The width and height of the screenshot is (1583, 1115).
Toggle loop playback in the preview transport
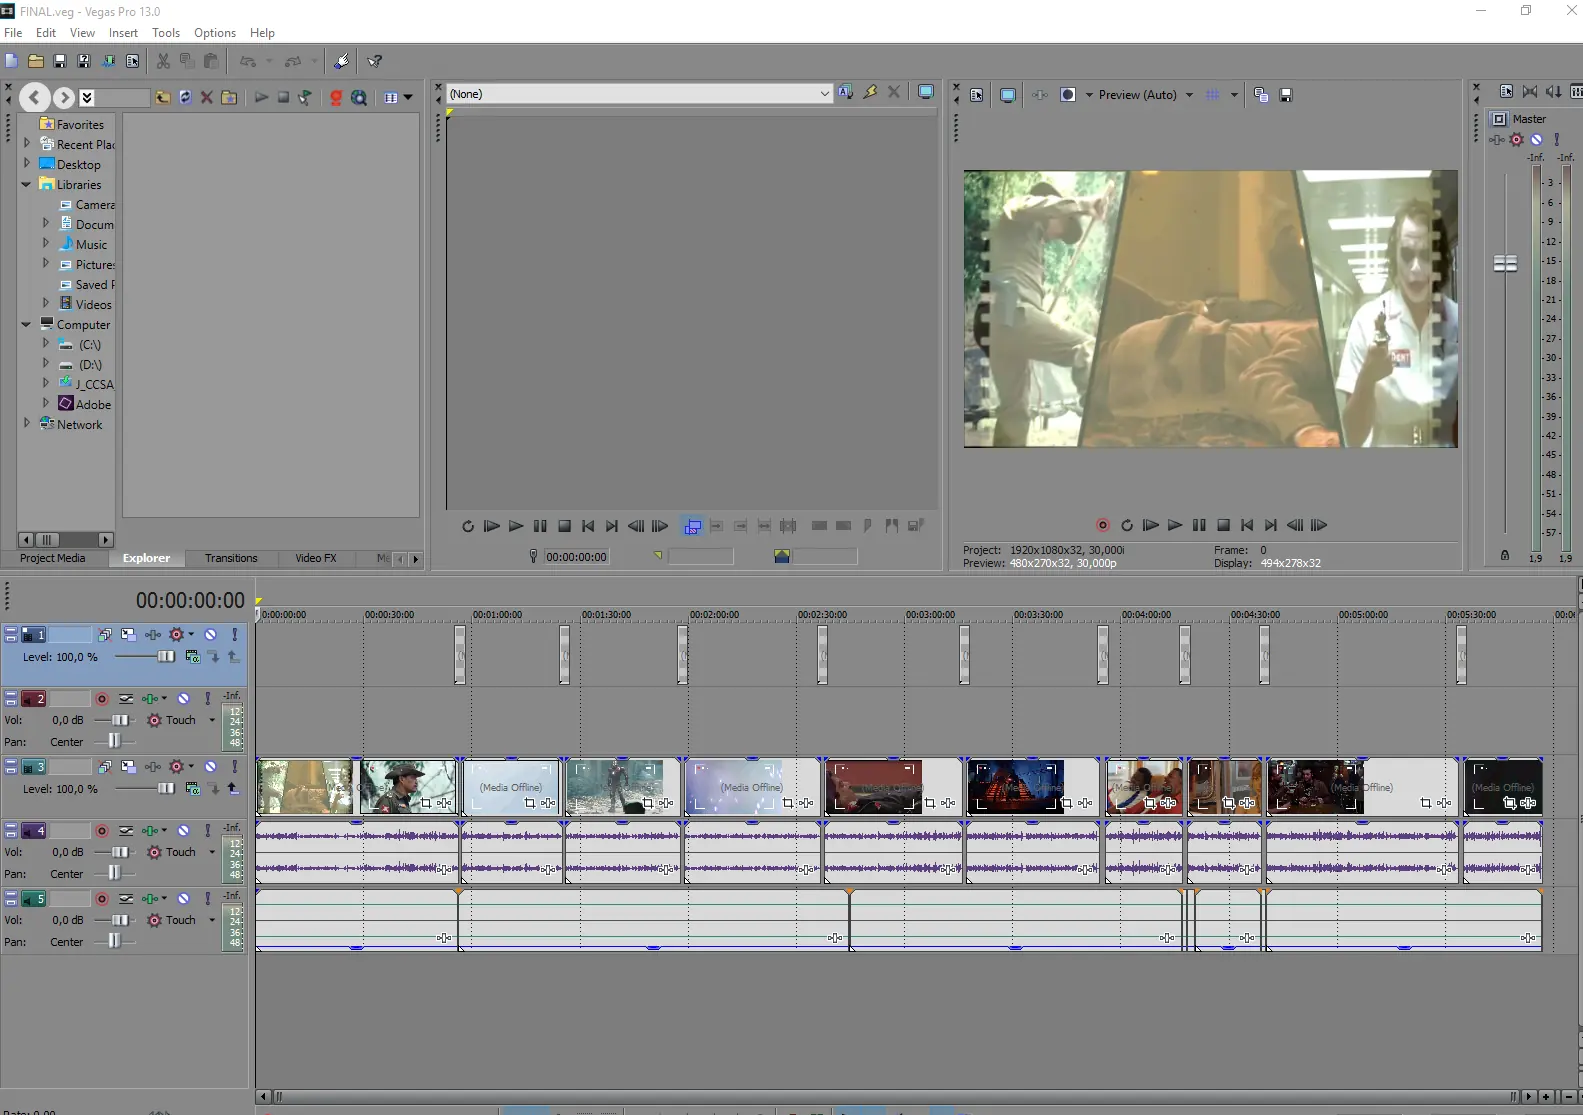(x=1127, y=525)
